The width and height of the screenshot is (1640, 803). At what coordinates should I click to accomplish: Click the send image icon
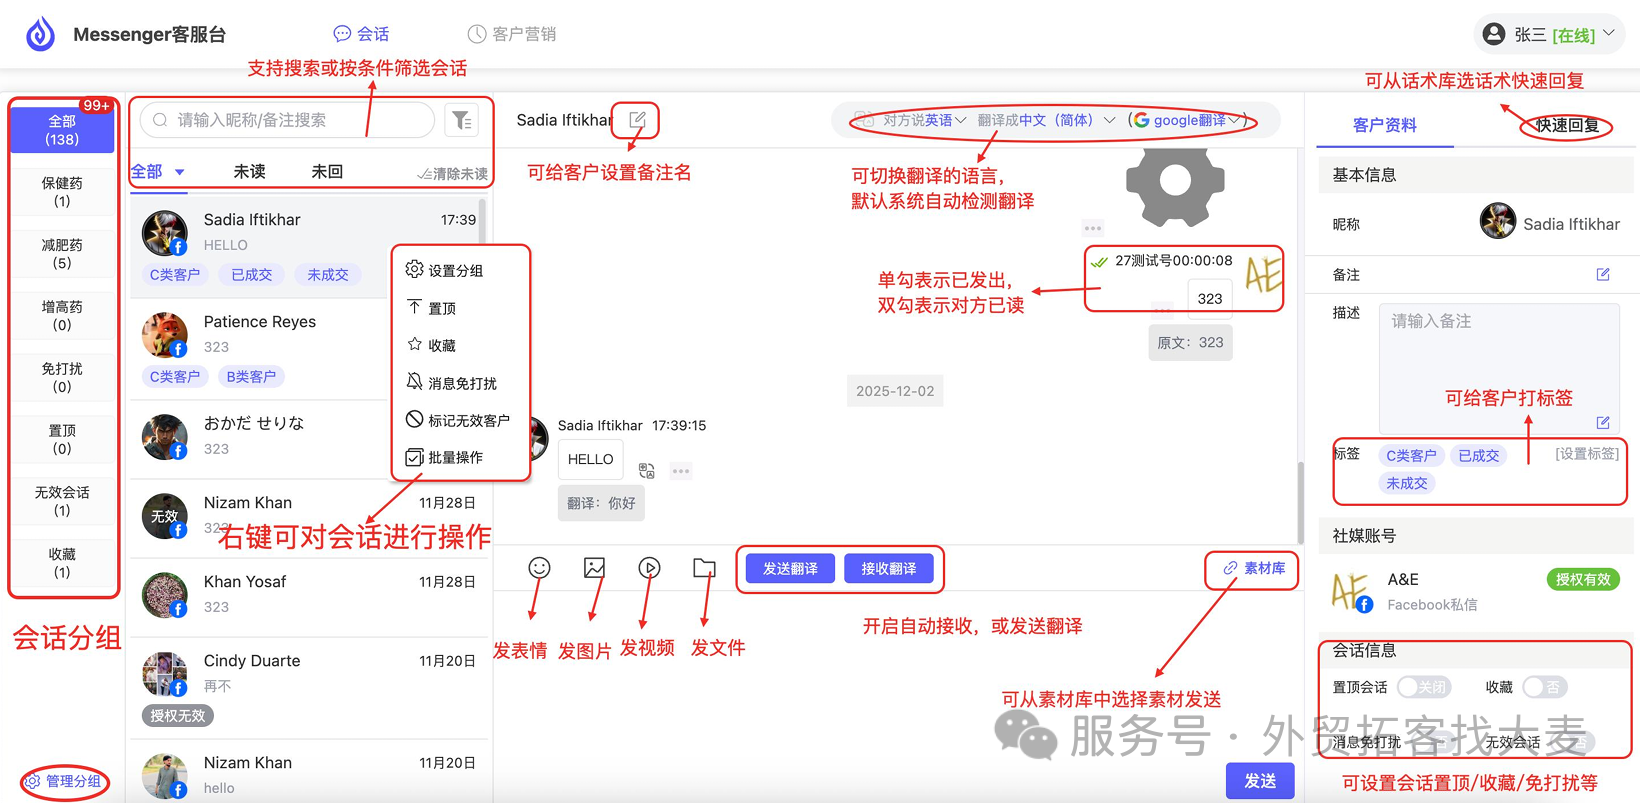click(594, 568)
